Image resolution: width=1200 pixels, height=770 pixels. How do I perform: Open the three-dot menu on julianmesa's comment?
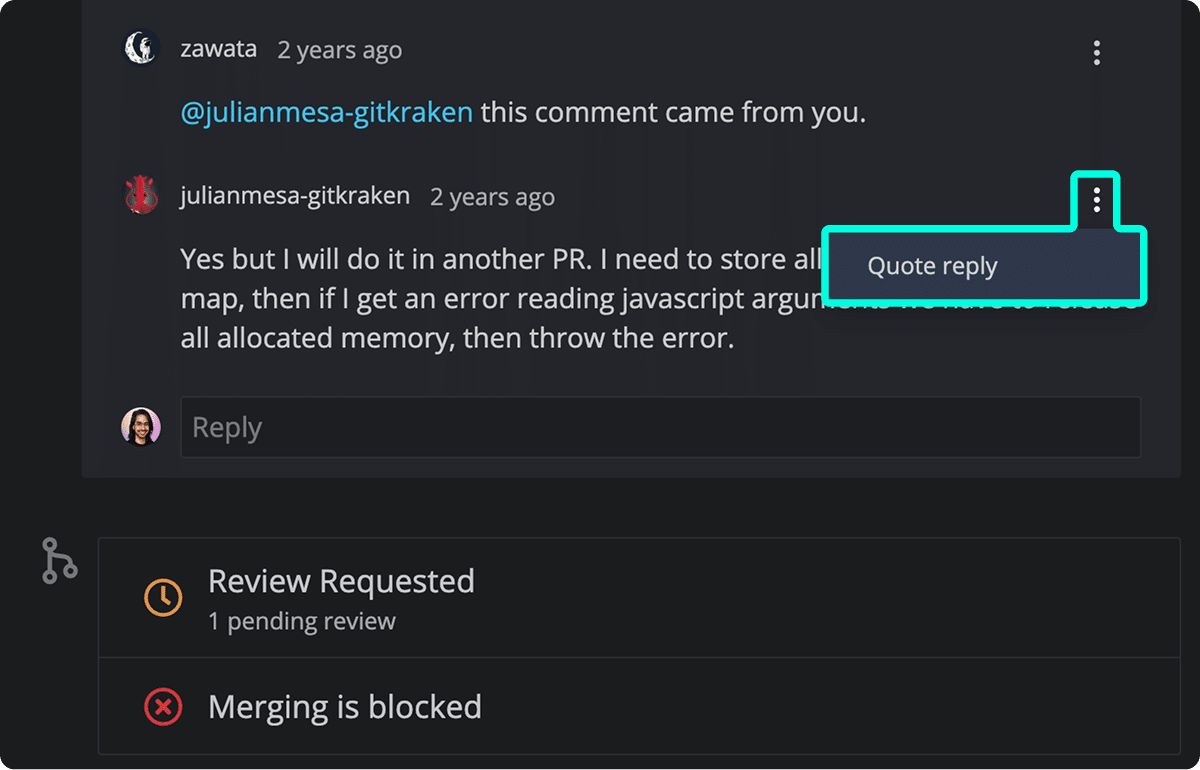coord(1096,200)
